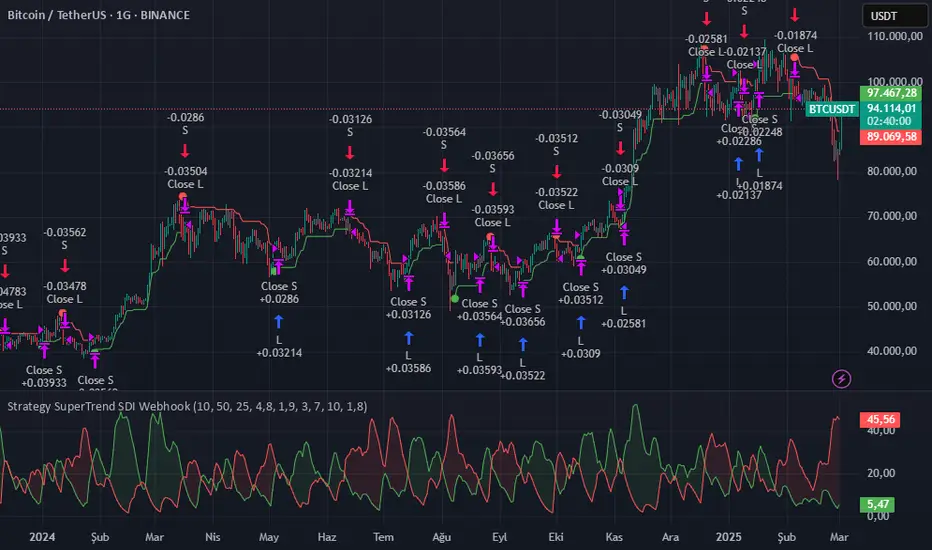Click the Close S +0.03656 label
Image resolution: width=932 pixels, height=550 pixels.
click(x=522, y=315)
